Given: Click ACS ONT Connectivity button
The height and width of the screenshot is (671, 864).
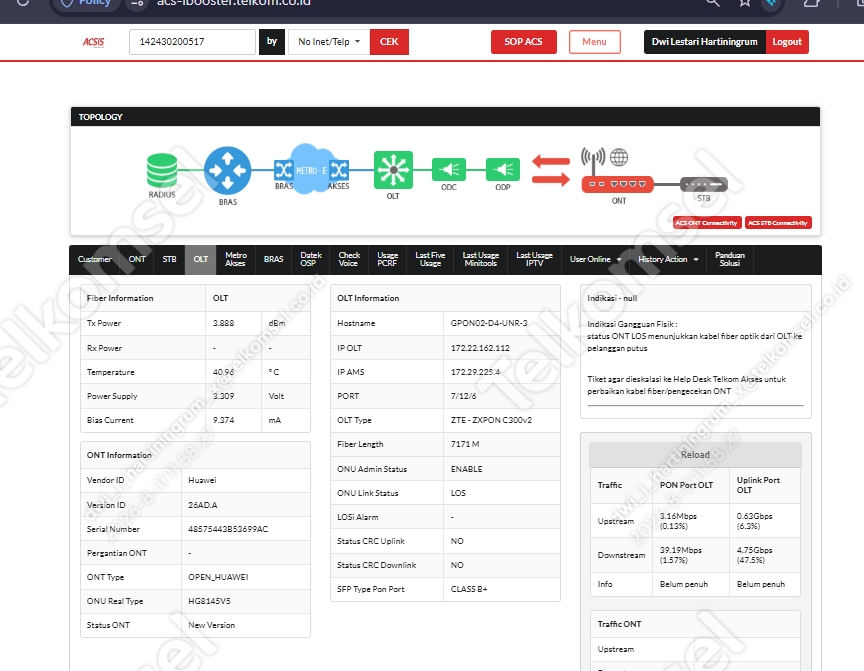Looking at the screenshot, I should point(706,223).
